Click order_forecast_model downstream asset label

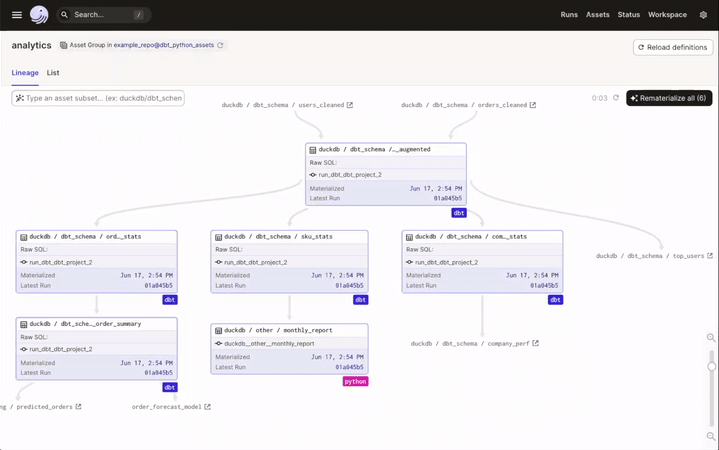click(166, 407)
